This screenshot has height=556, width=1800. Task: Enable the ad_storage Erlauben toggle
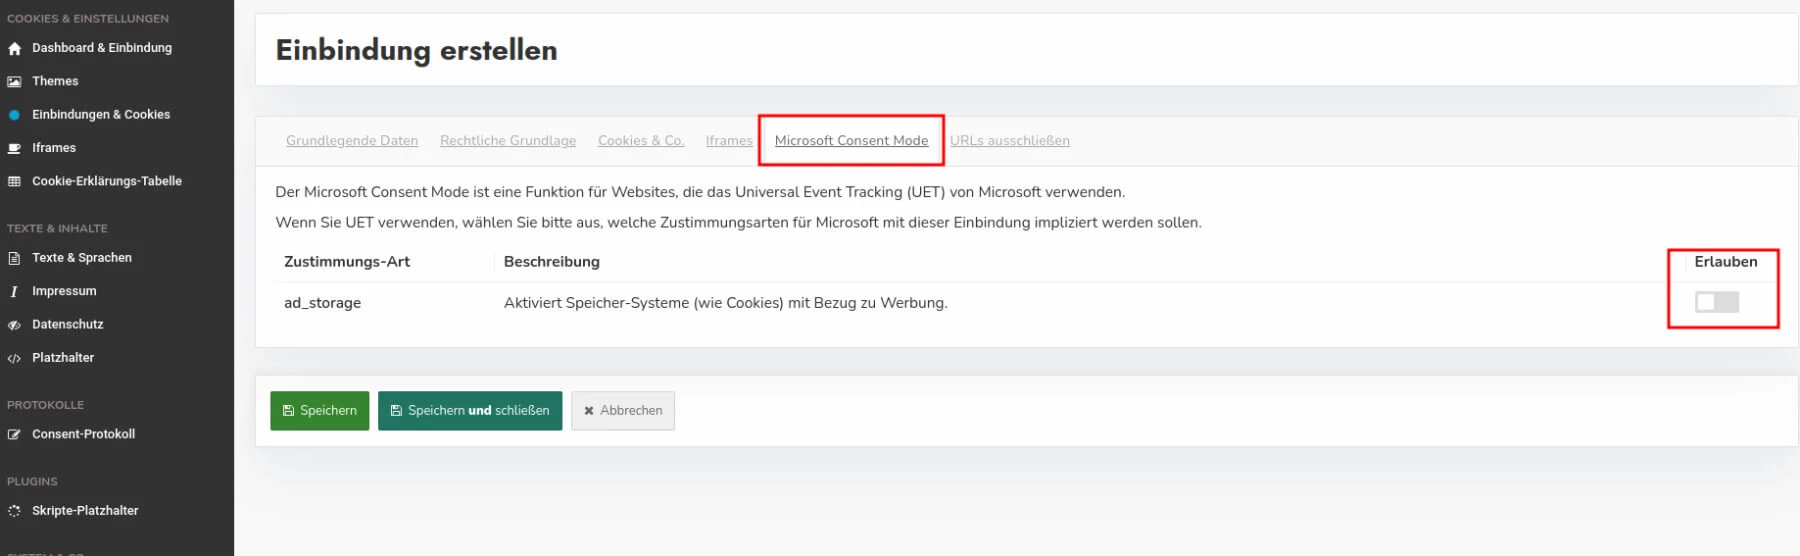[x=1716, y=302]
